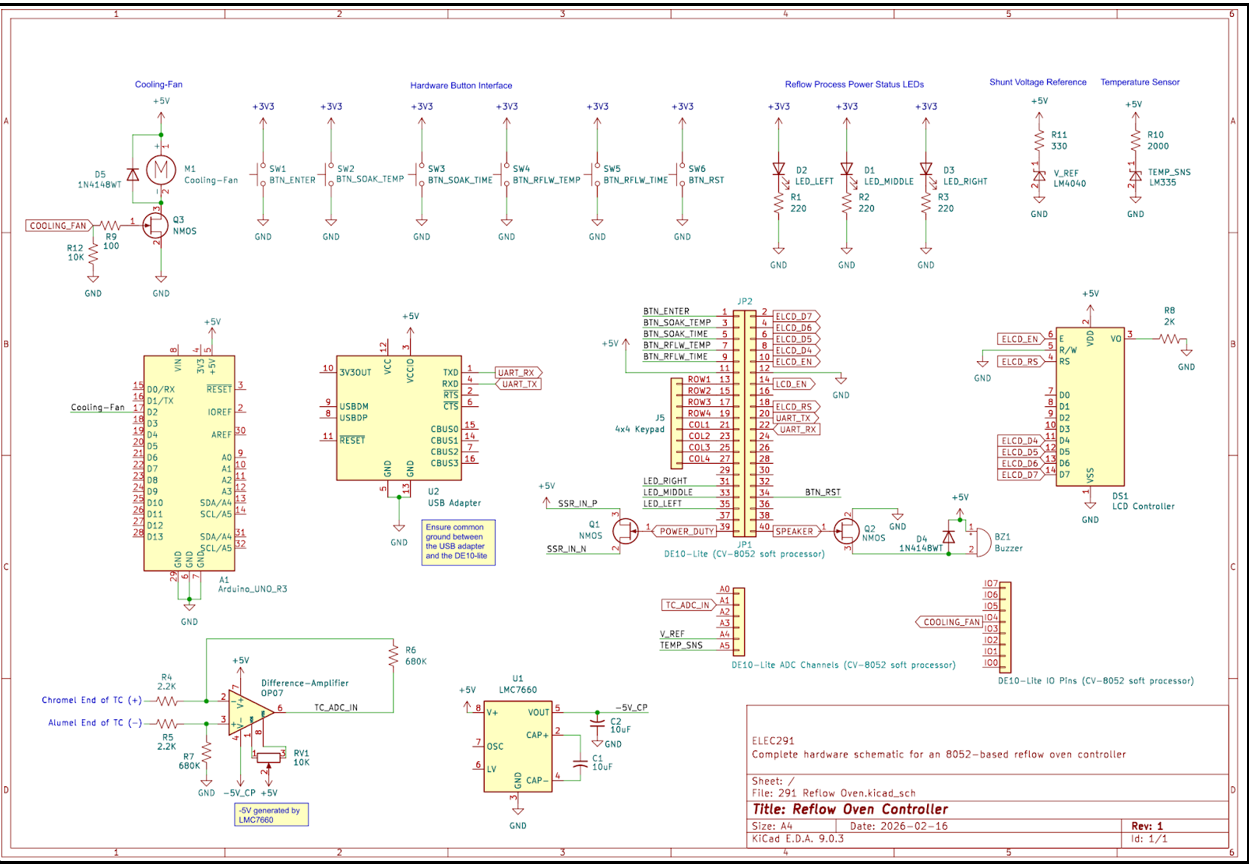Click the 'Shunt Voltage Reference' heading
Image resolution: width=1249 pixels, height=864 pixels.
[1037, 82]
